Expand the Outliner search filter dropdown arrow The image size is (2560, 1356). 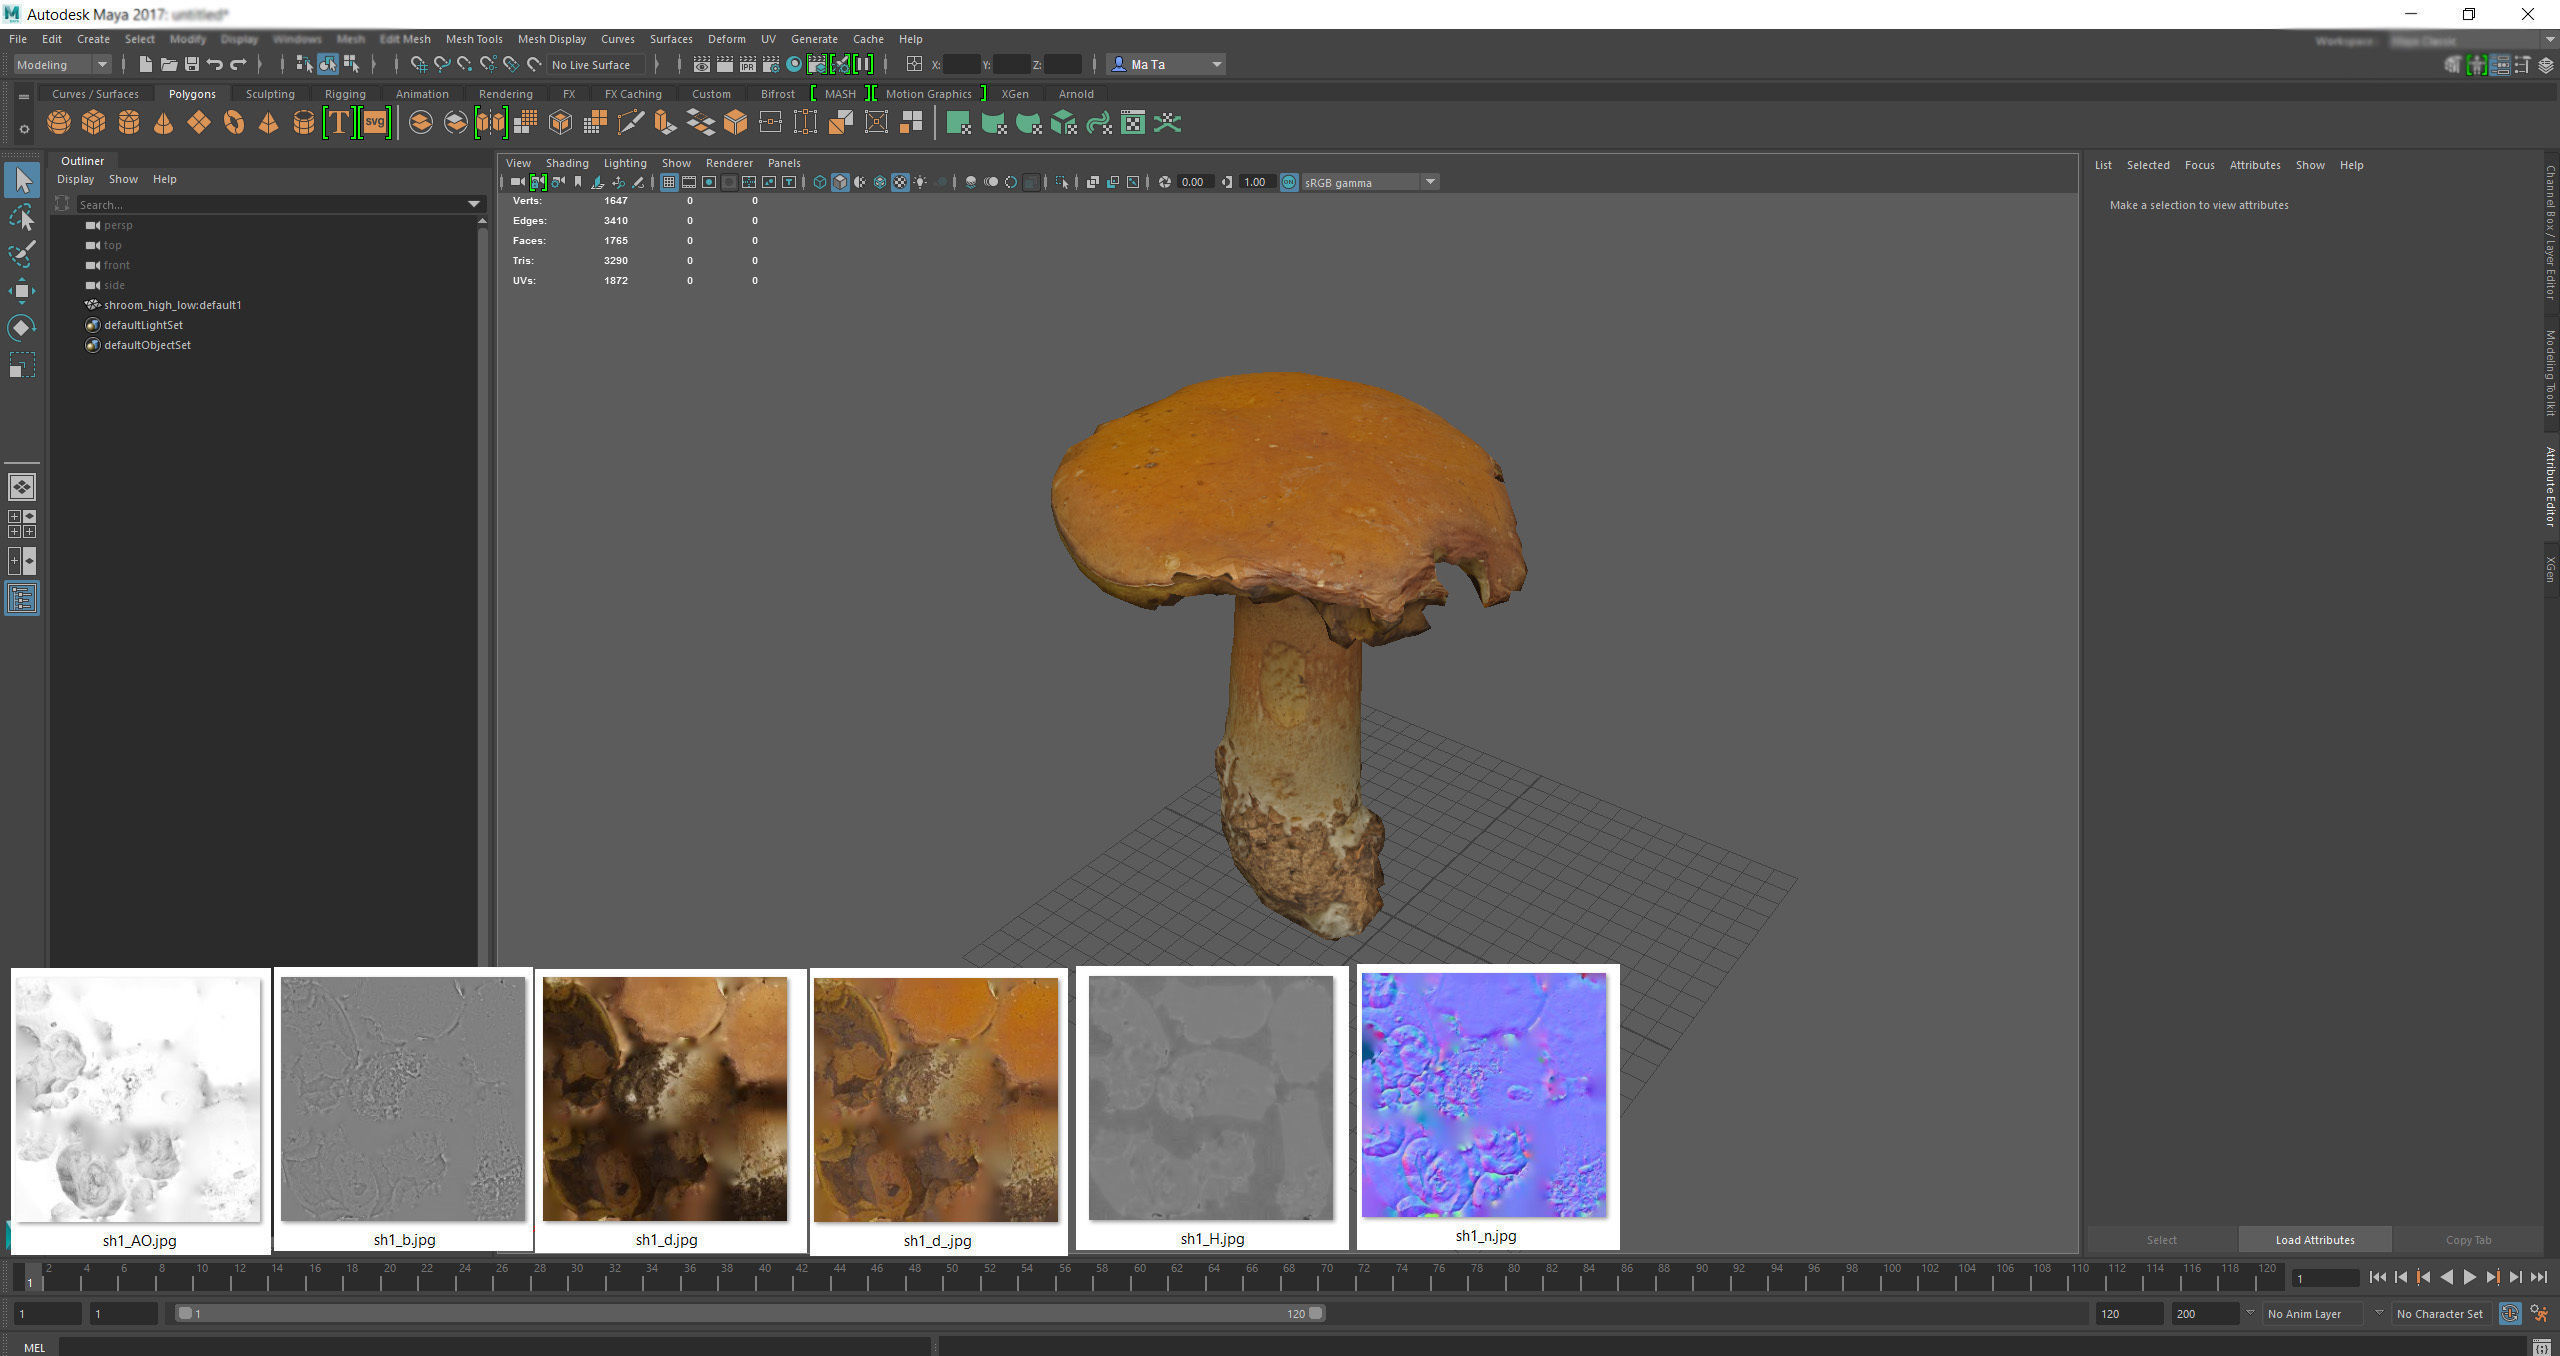click(474, 204)
